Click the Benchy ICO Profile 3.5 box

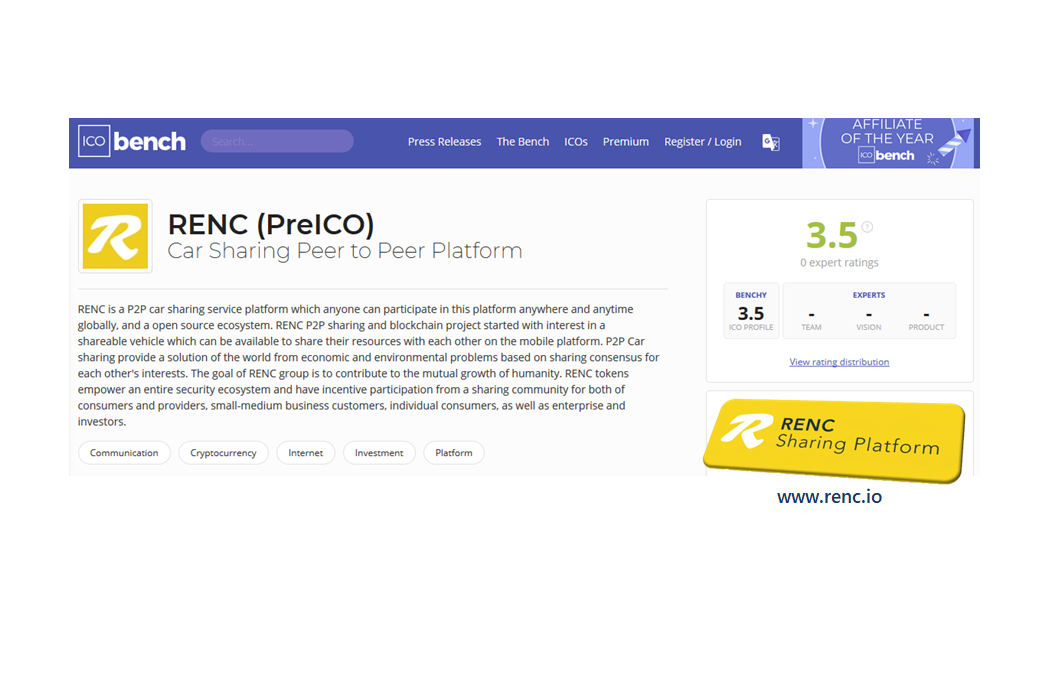pos(751,311)
